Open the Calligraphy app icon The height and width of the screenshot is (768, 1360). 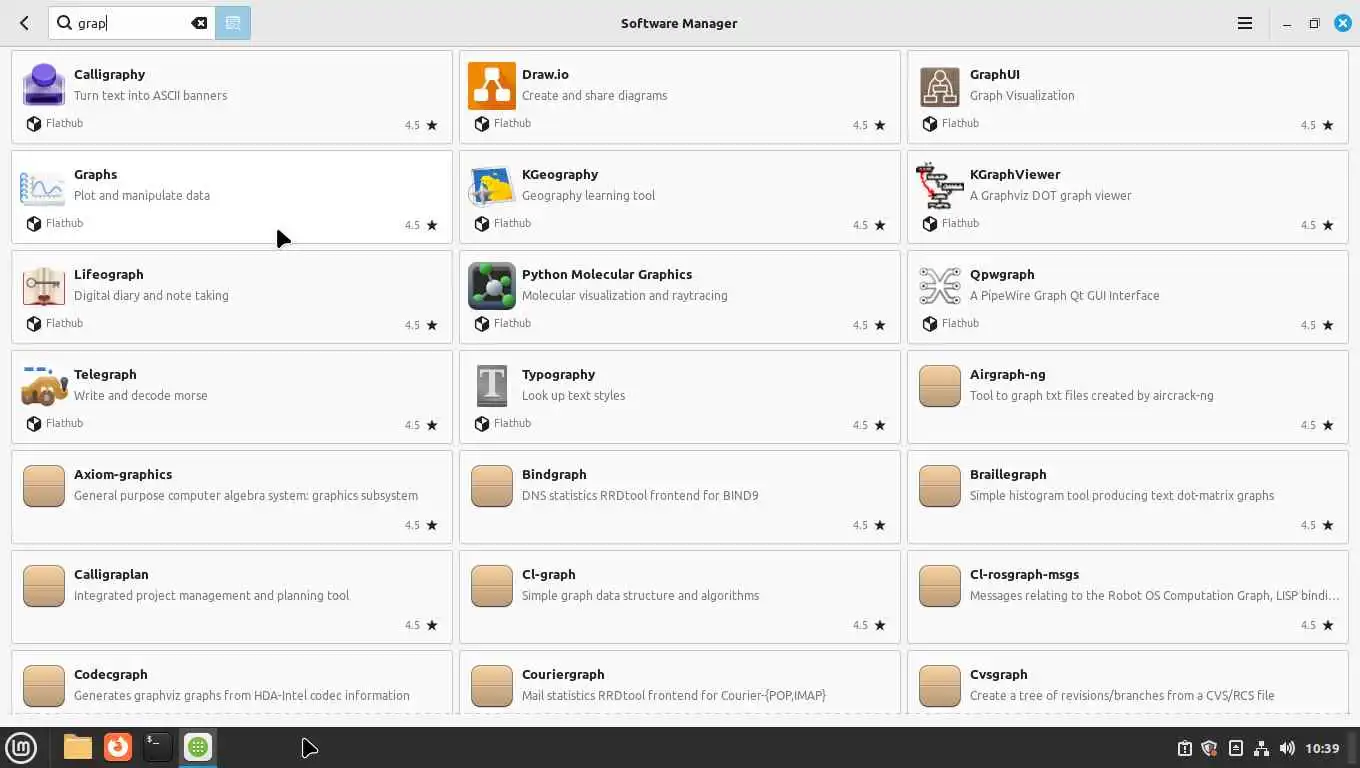pos(43,85)
